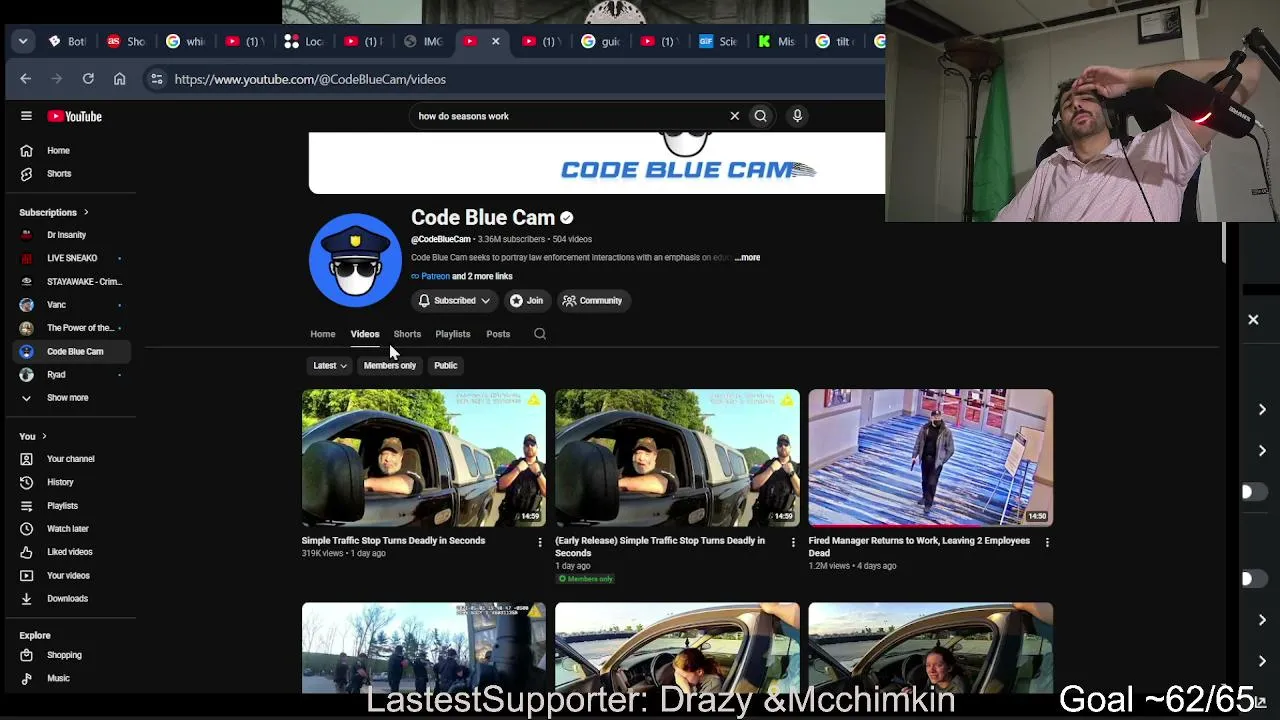Play the Early Release members-only thumbnail

[677, 458]
